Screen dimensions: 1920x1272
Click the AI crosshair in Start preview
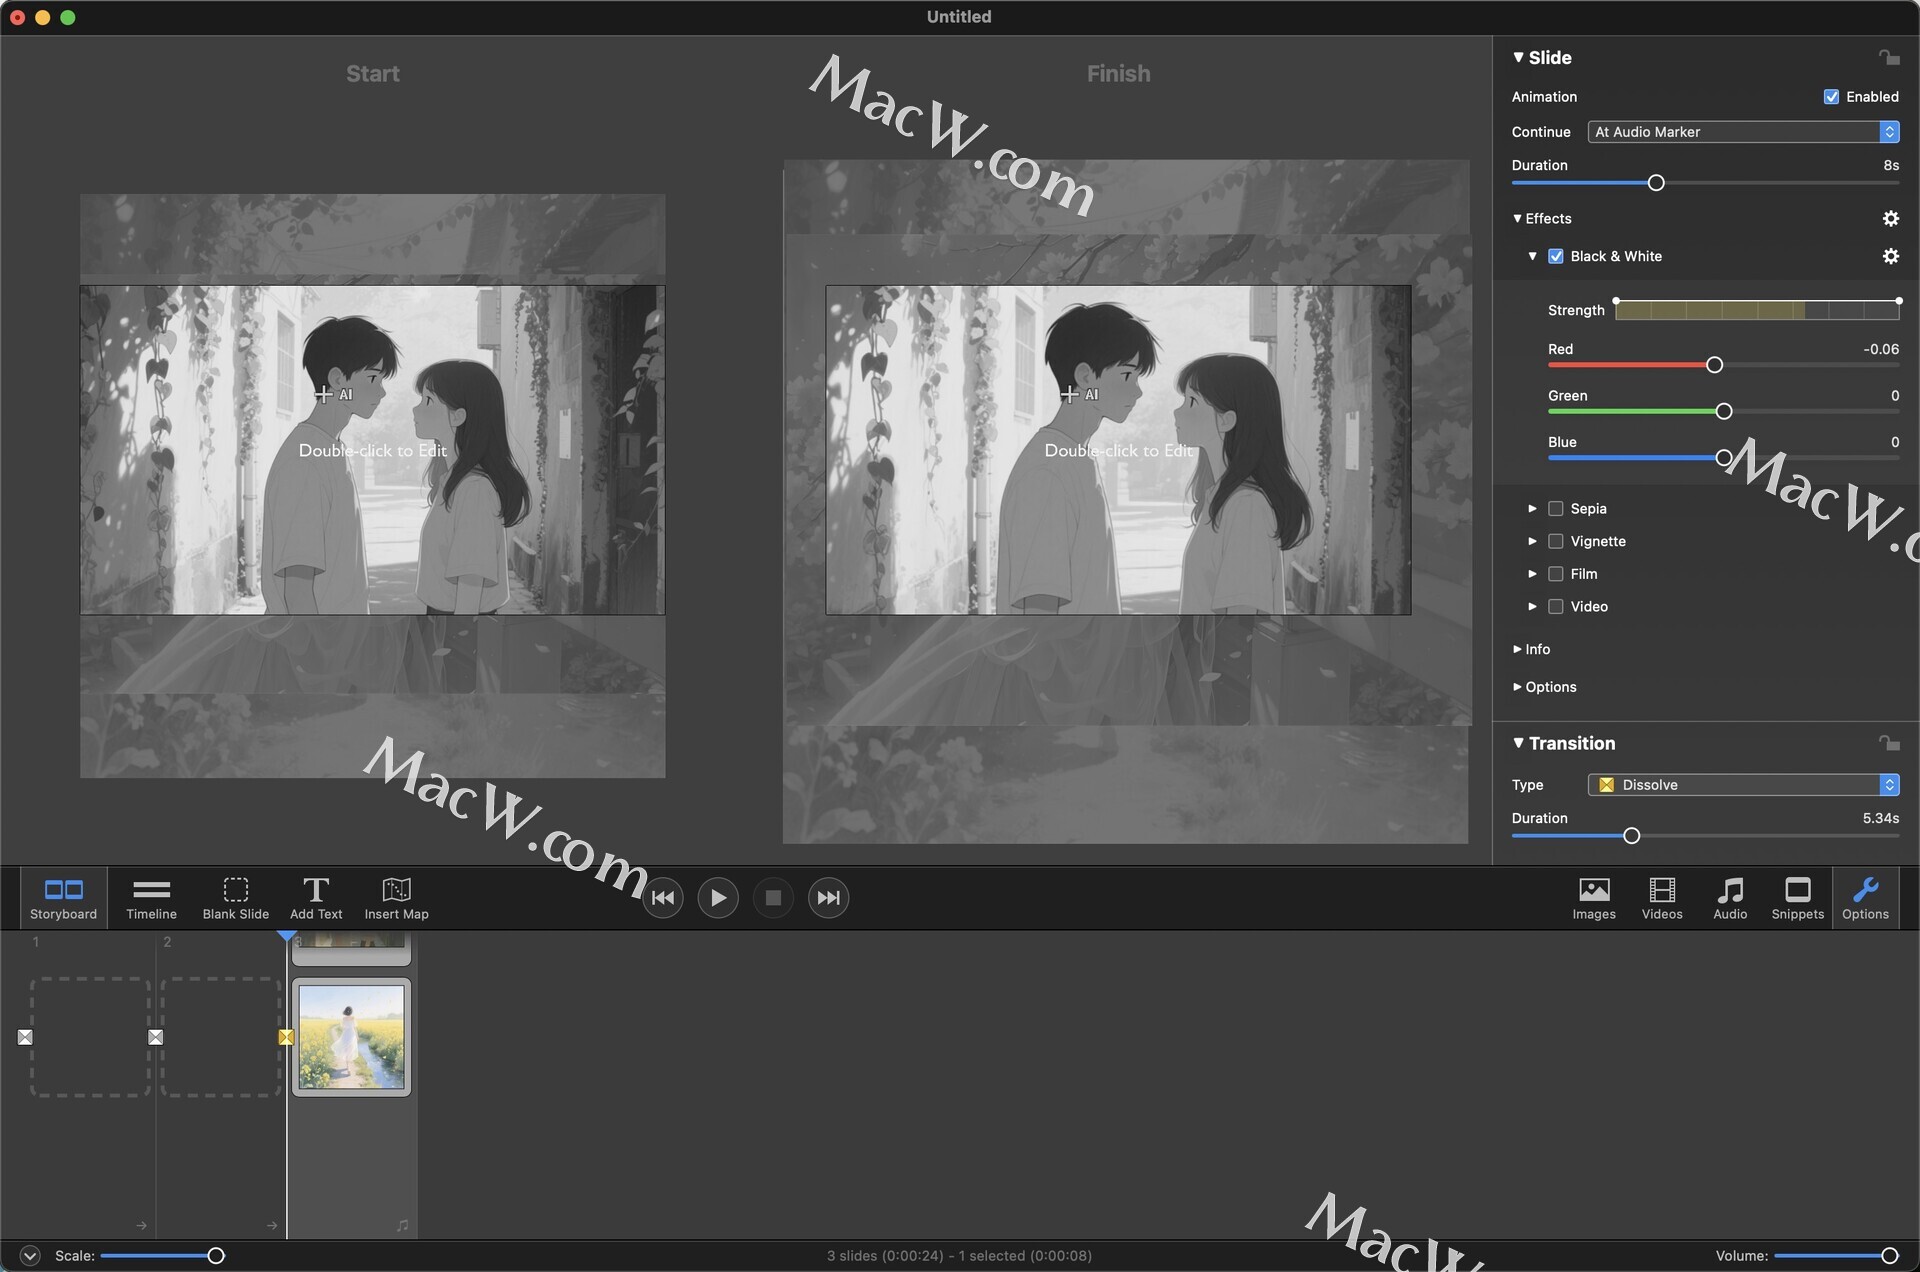(323, 394)
